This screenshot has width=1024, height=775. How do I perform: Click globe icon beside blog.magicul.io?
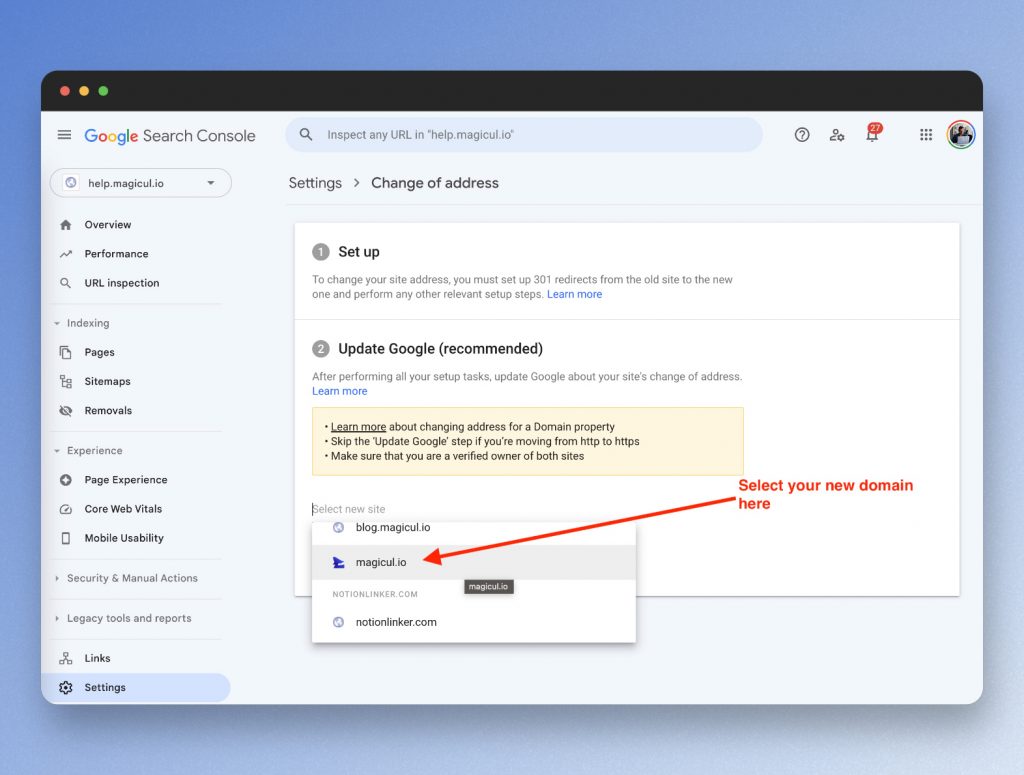[x=338, y=527]
